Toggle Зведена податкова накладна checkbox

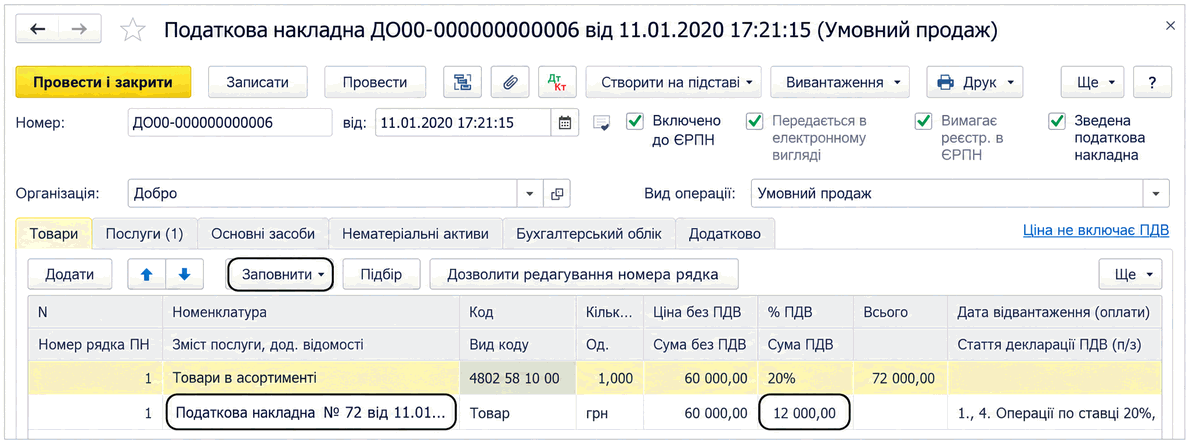click(1056, 121)
